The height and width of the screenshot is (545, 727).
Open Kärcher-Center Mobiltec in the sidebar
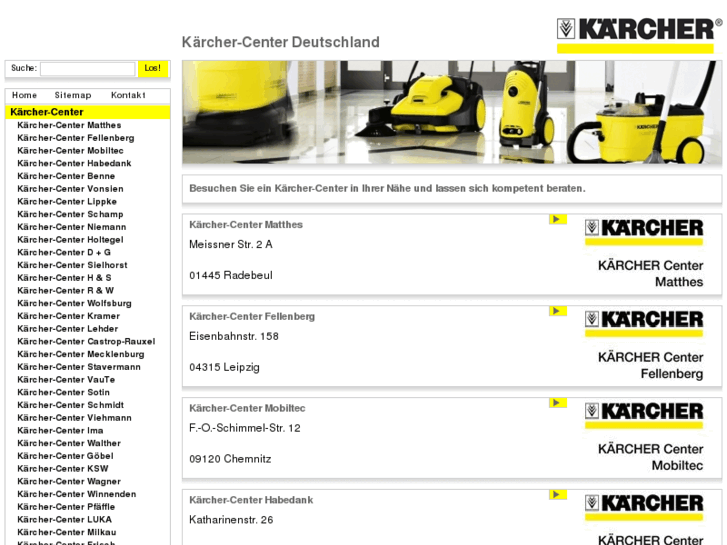tap(70, 151)
